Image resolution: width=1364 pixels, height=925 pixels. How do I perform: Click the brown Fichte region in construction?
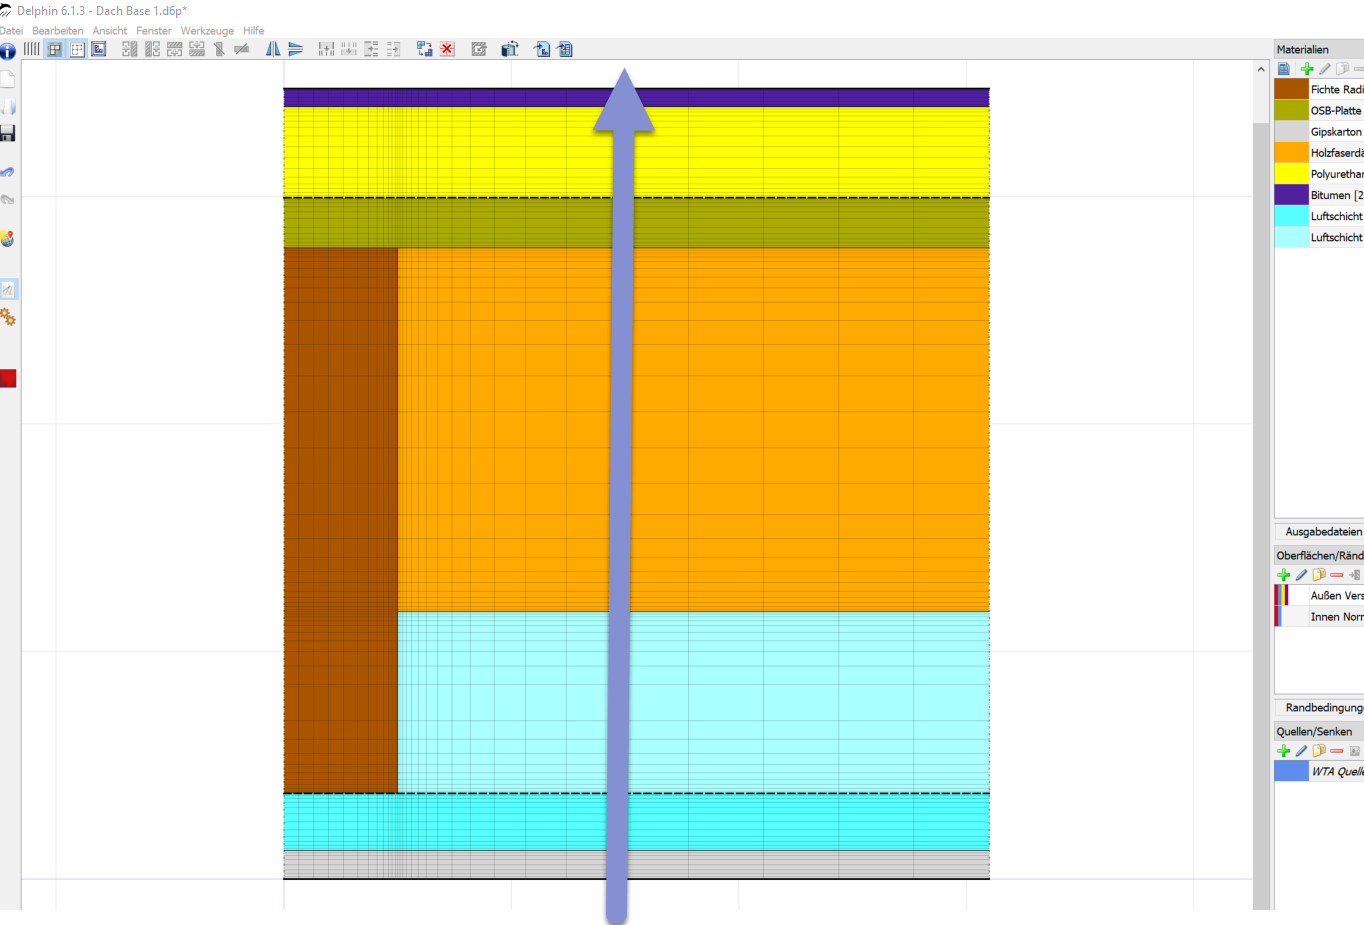340,520
